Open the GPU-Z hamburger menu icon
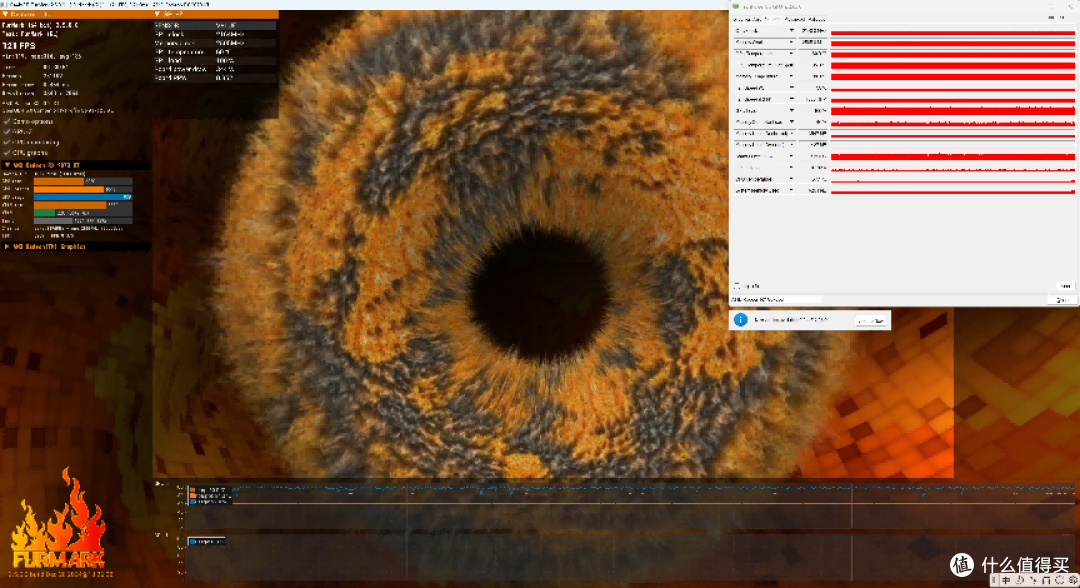 tap(1062, 18)
